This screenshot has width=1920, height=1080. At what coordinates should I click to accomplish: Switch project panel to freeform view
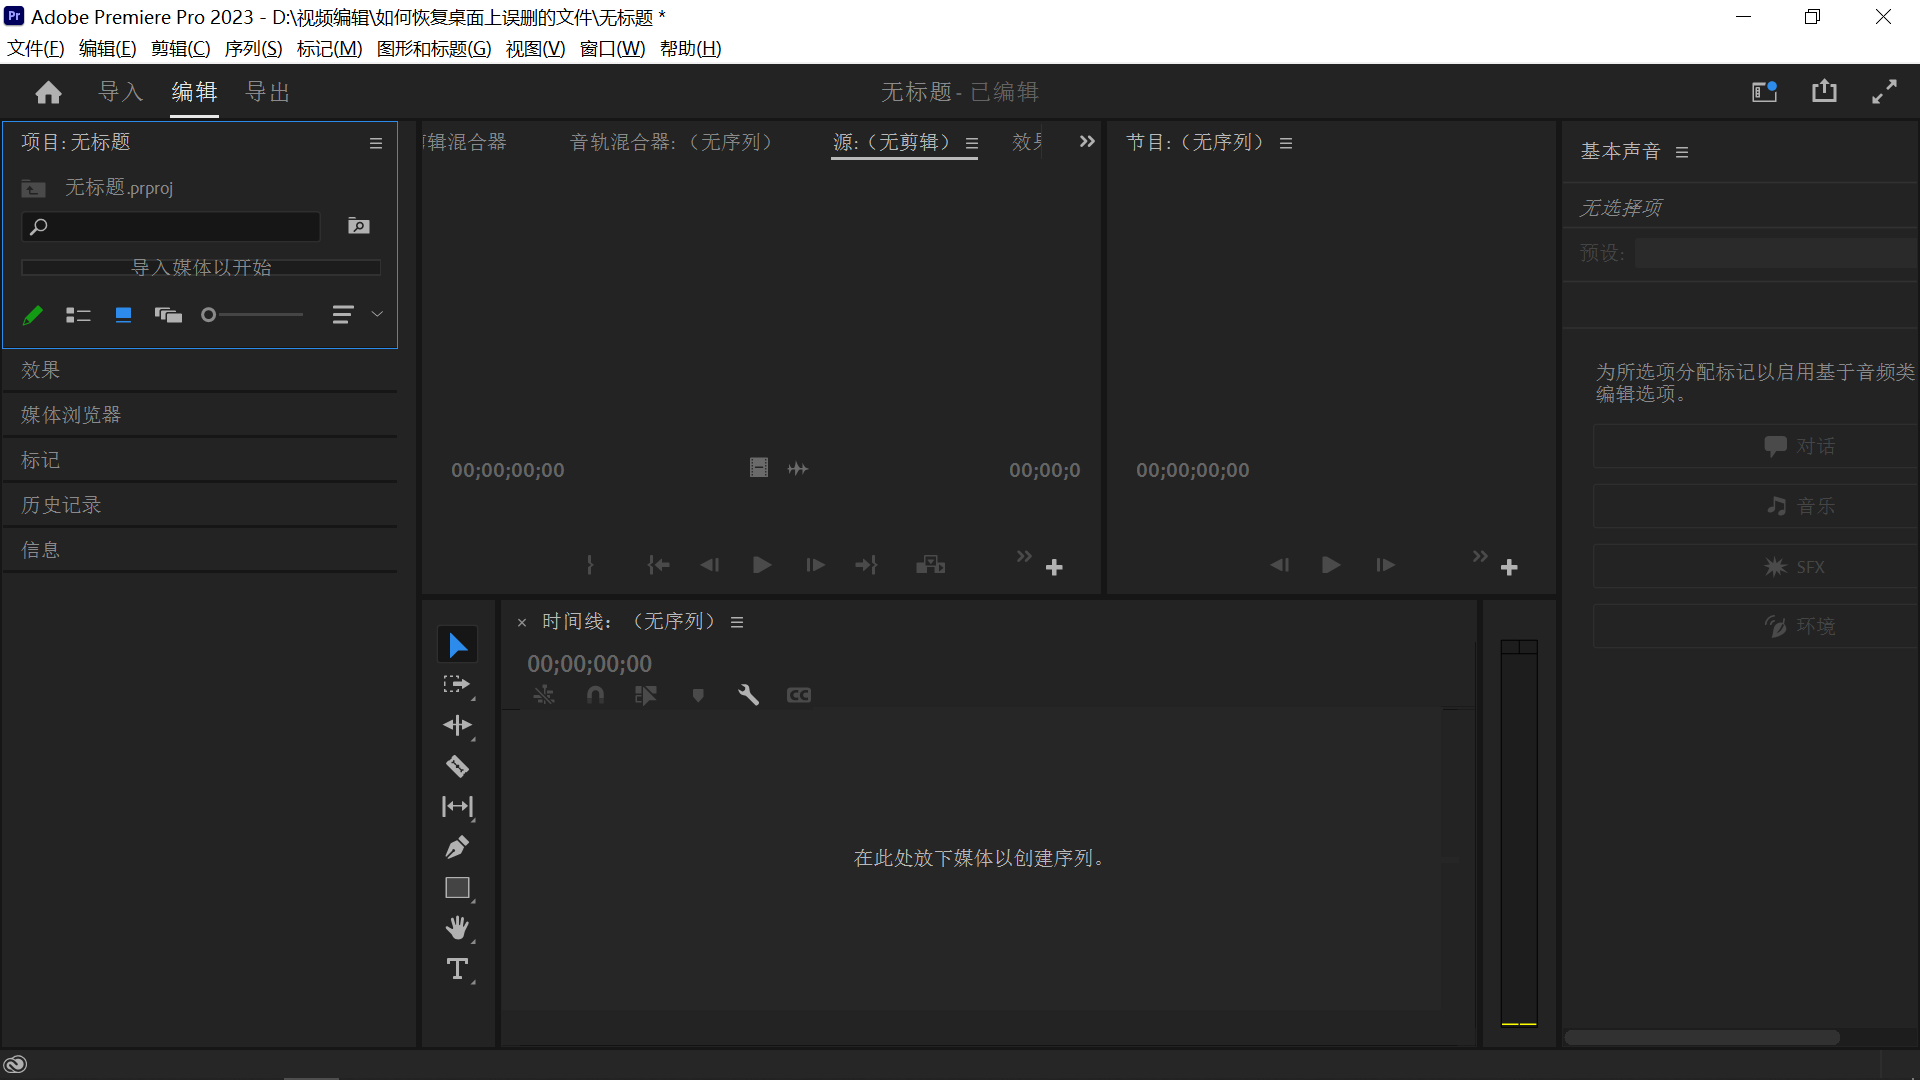point(168,315)
